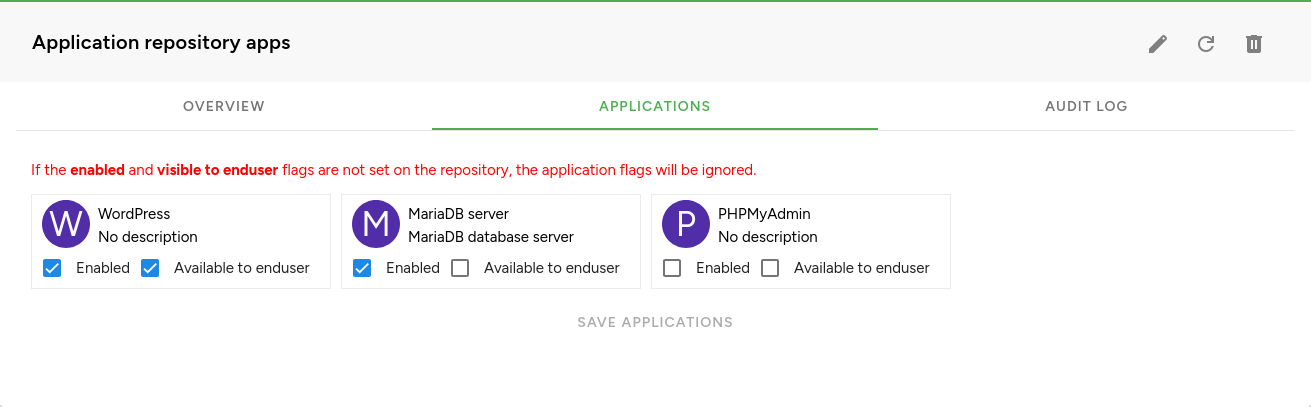Uncheck WordPress Available to enduser checkbox
The image size is (1311, 407).
[x=150, y=268]
